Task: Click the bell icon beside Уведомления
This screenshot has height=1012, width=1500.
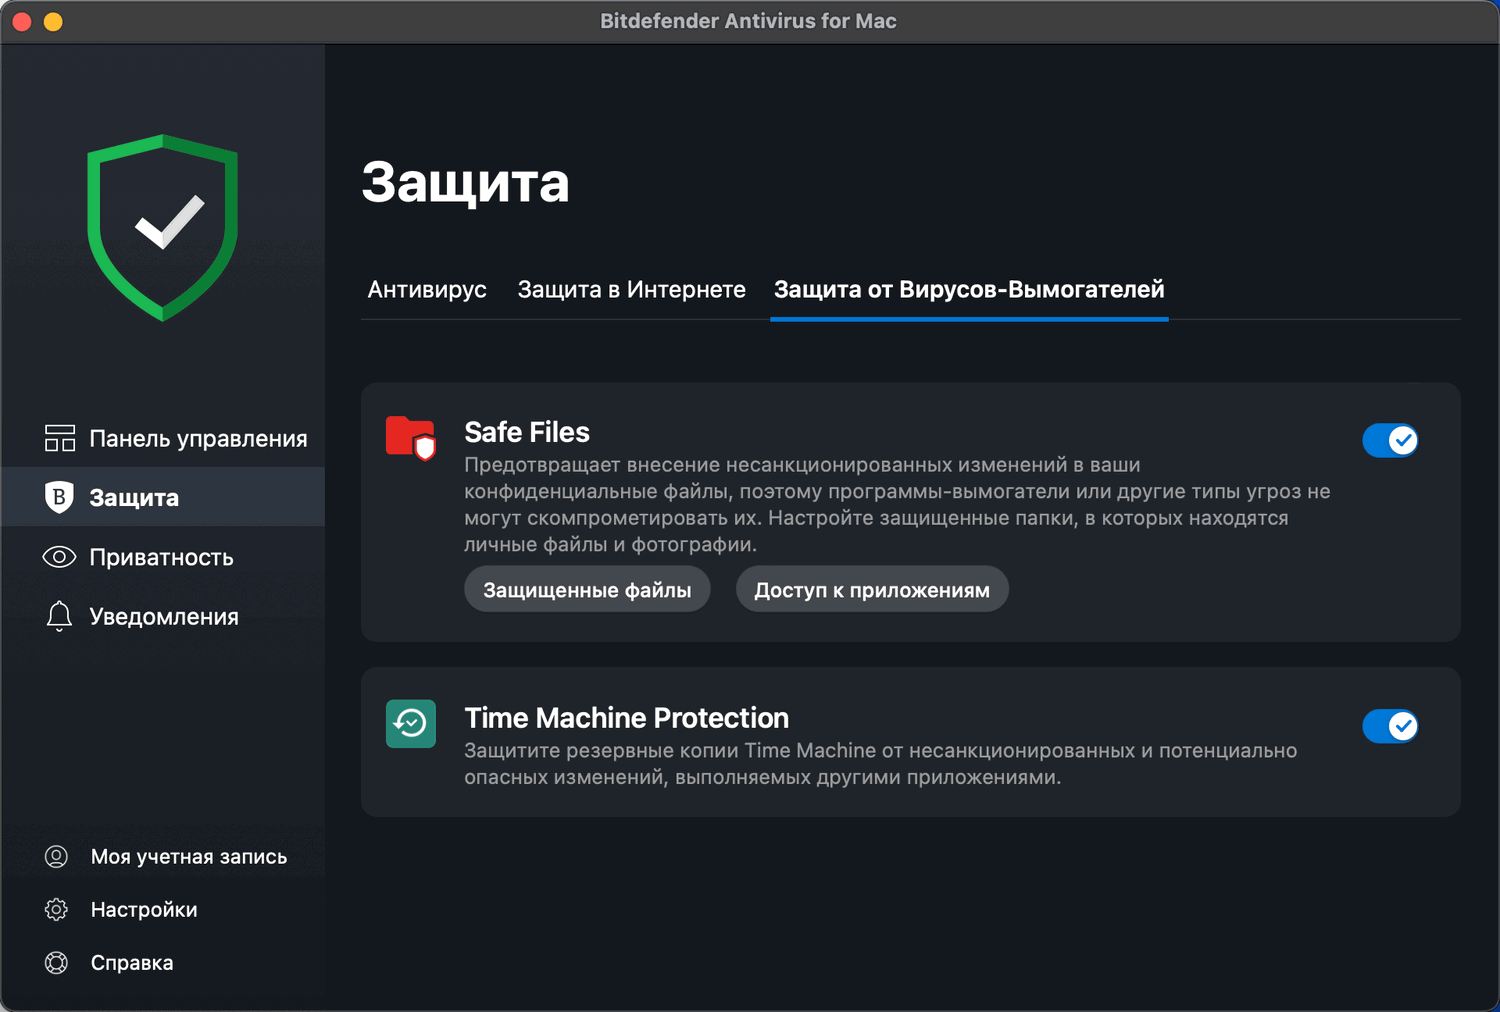Action: pyautogui.click(x=59, y=616)
